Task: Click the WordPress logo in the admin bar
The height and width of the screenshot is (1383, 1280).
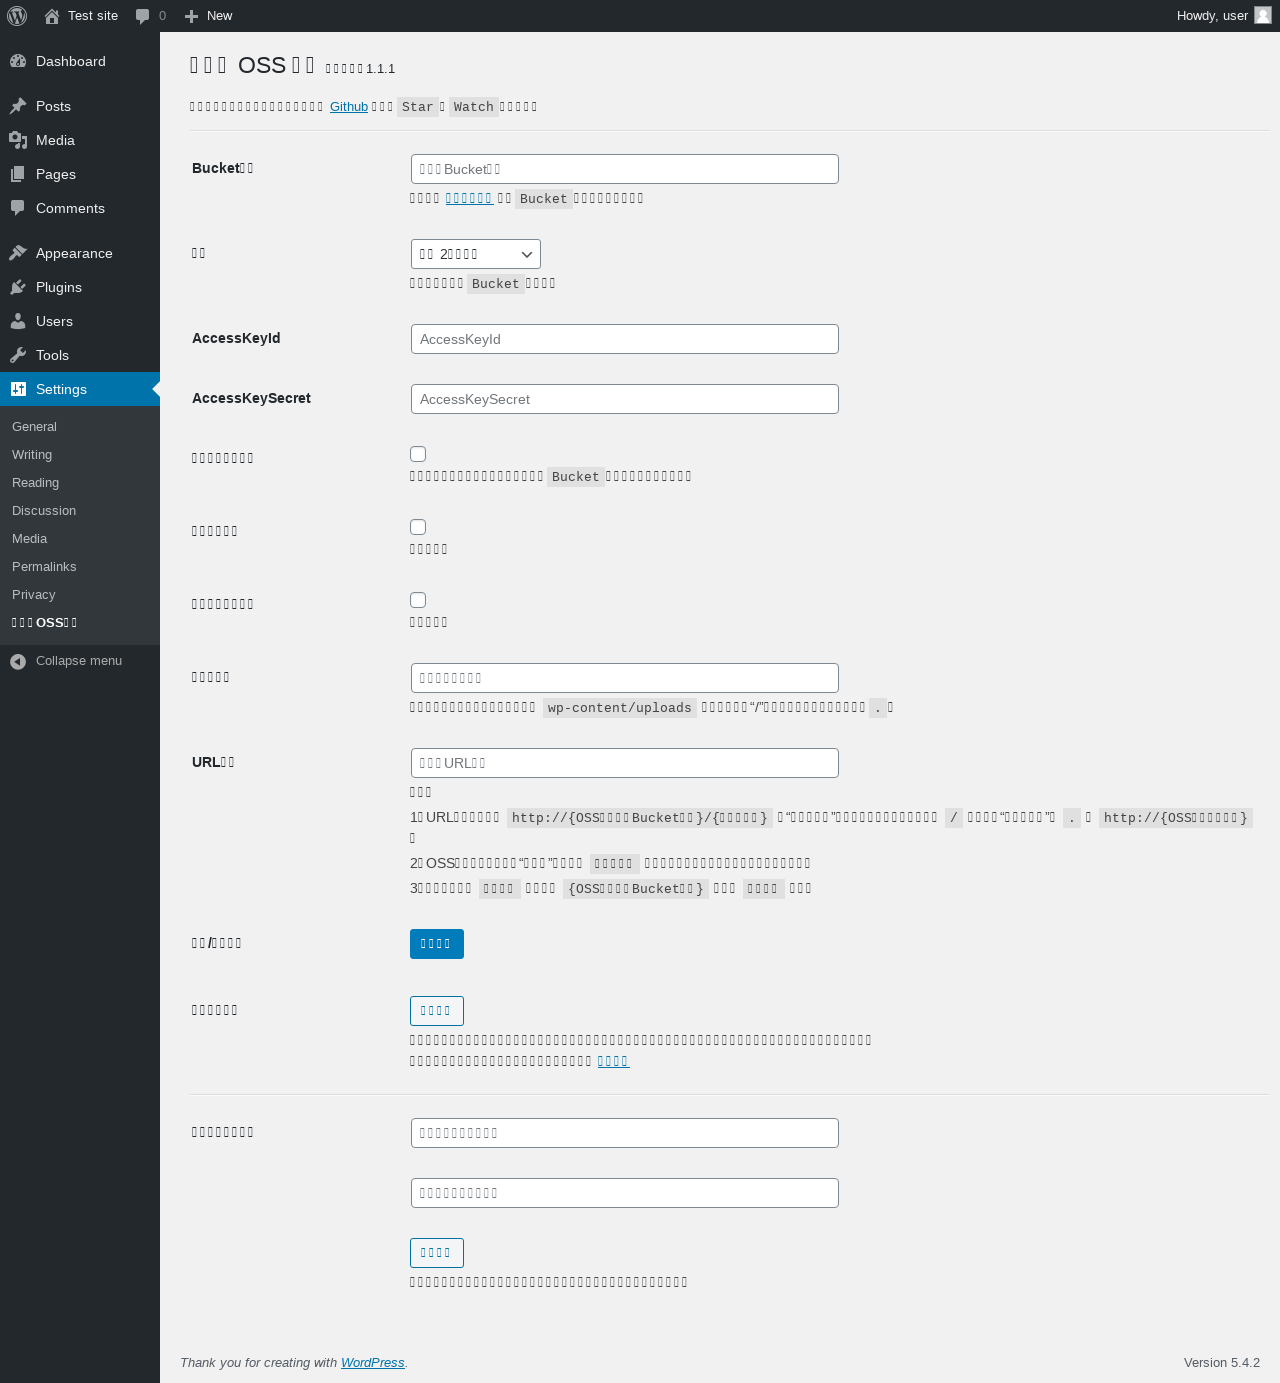Action: (x=17, y=16)
